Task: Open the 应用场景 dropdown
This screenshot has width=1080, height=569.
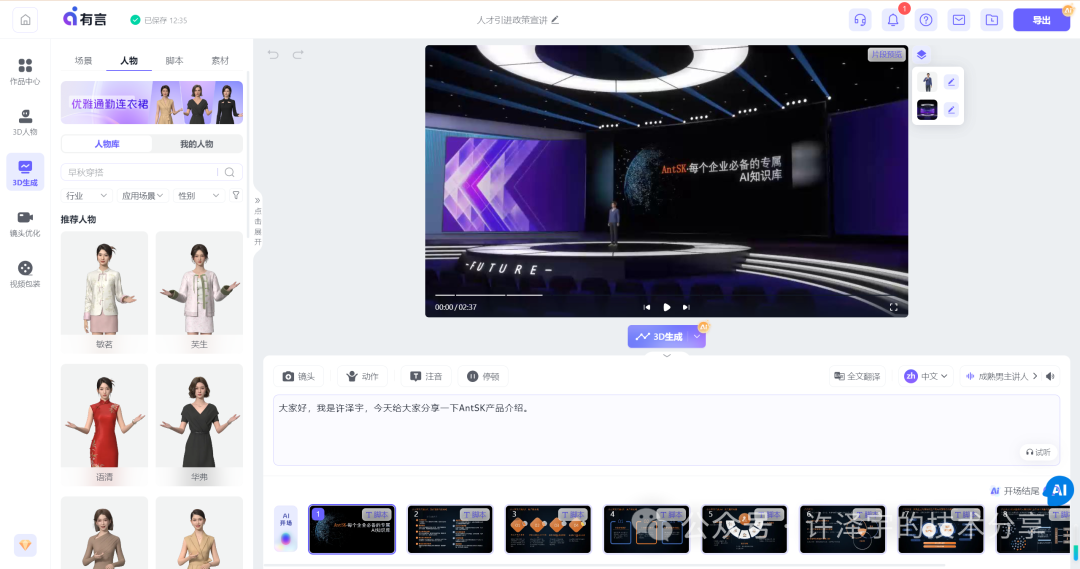Action: (x=142, y=196)
